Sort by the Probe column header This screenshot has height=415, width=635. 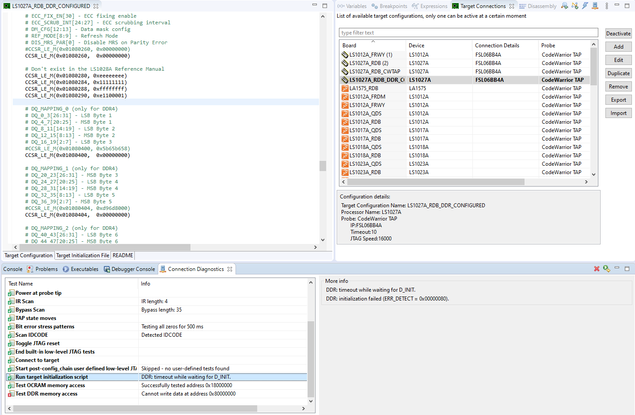tap(565, 45)
